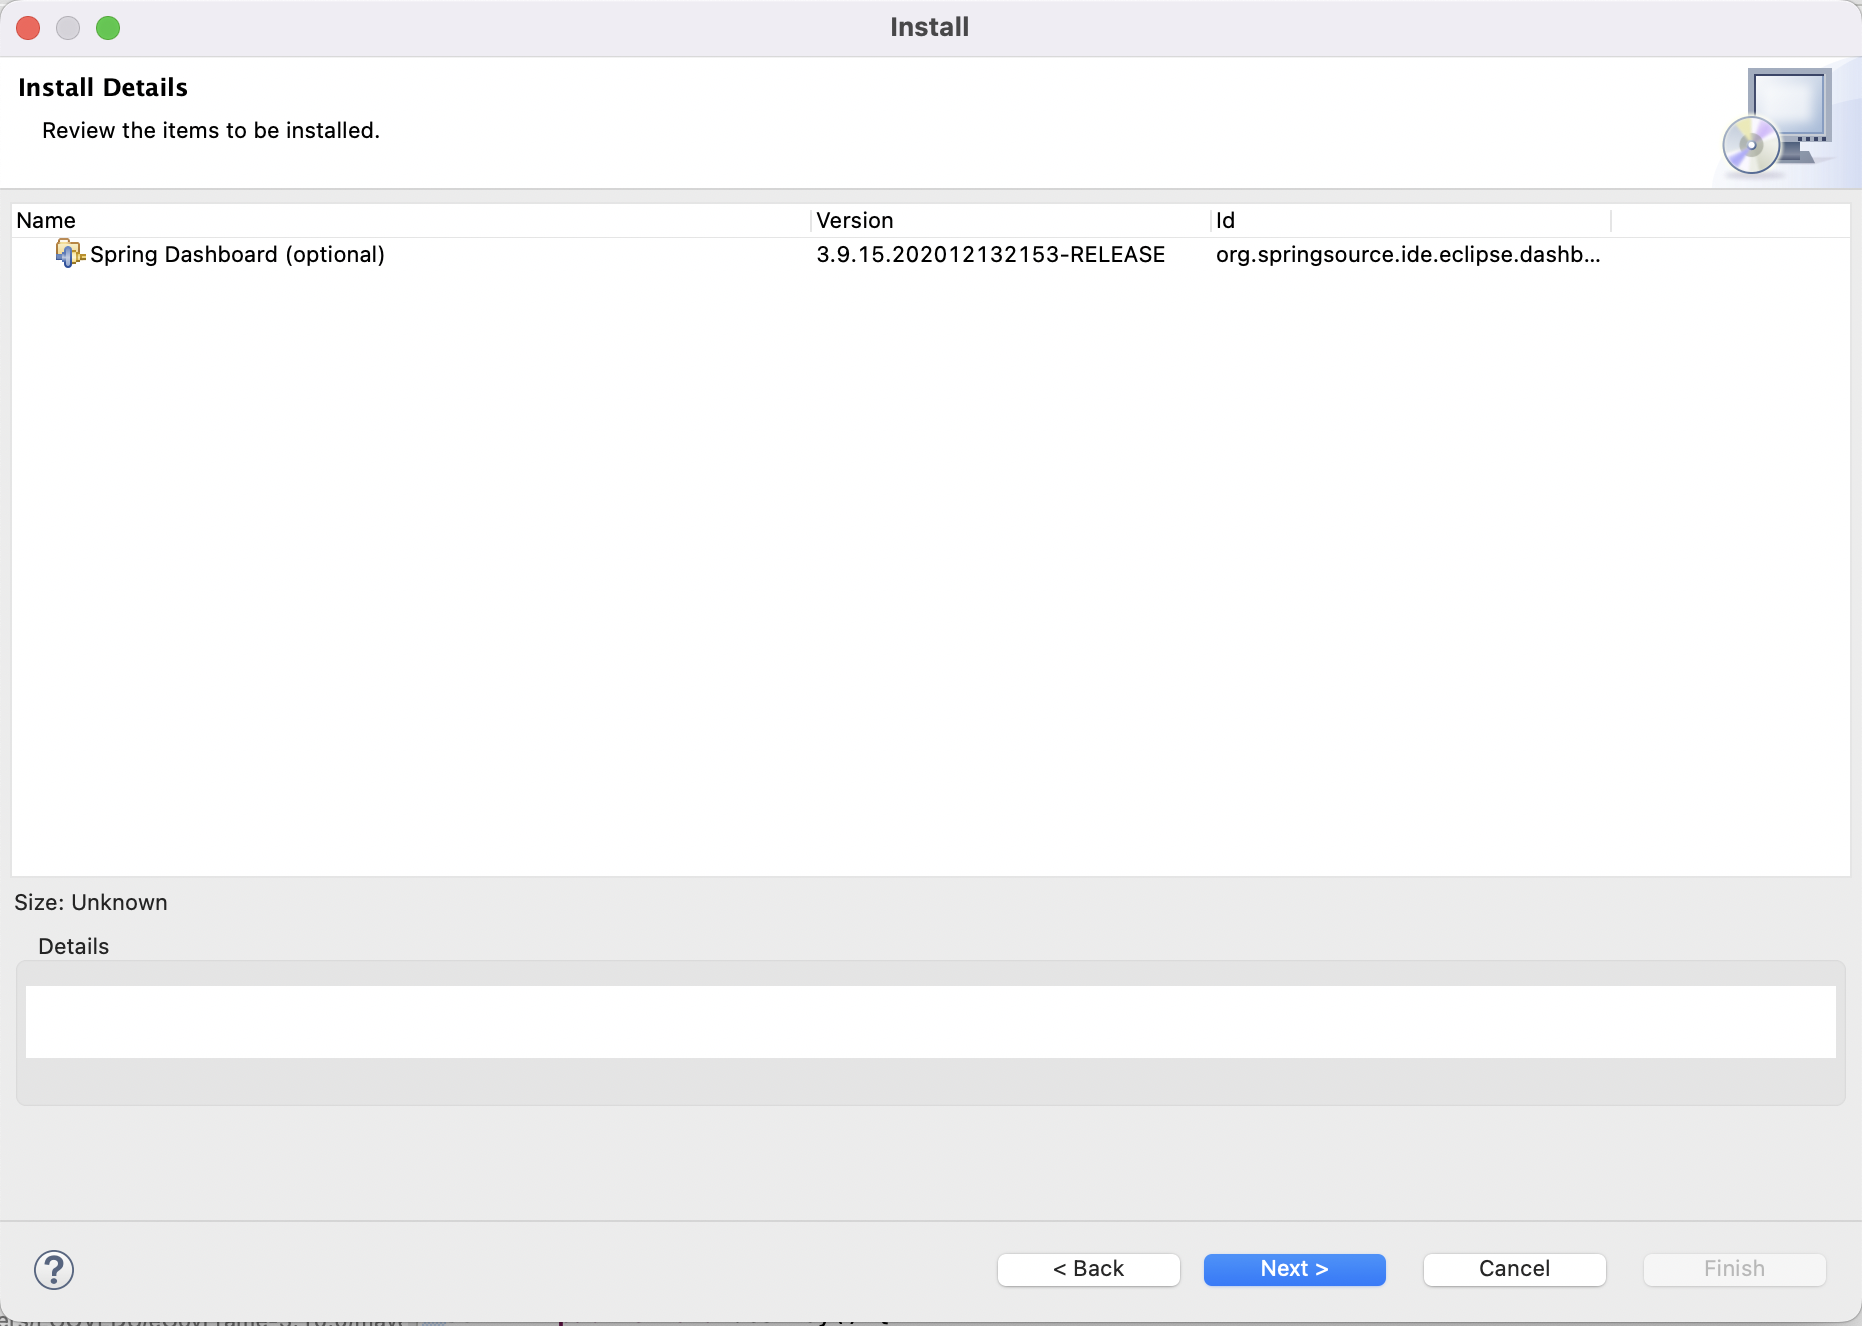Proceed with the Next > button
1862x1326 pixels.
1294,1269
